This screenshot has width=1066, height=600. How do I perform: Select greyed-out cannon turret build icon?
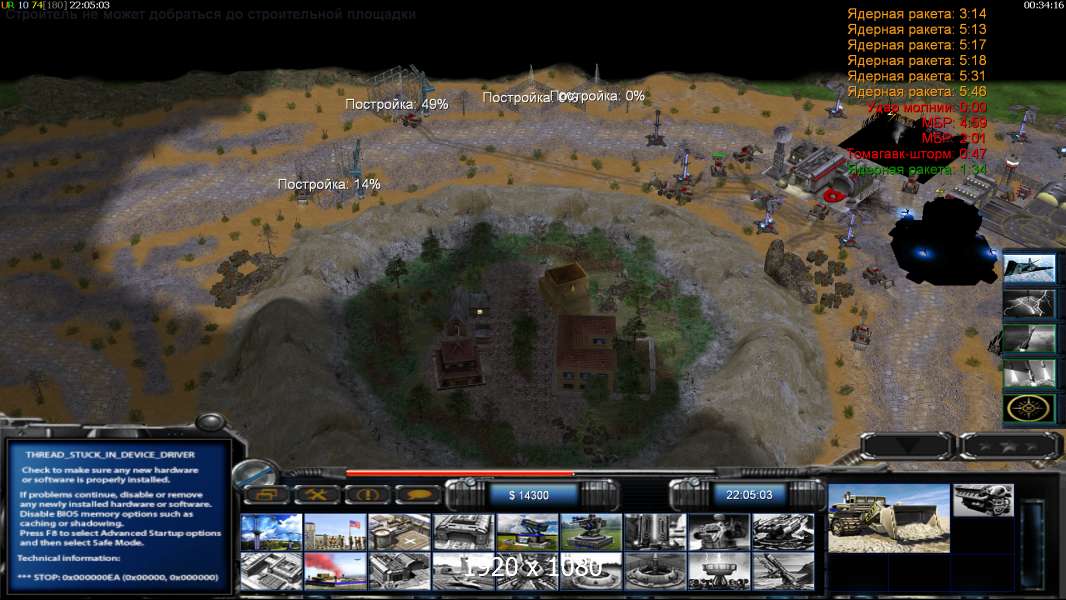719,531
